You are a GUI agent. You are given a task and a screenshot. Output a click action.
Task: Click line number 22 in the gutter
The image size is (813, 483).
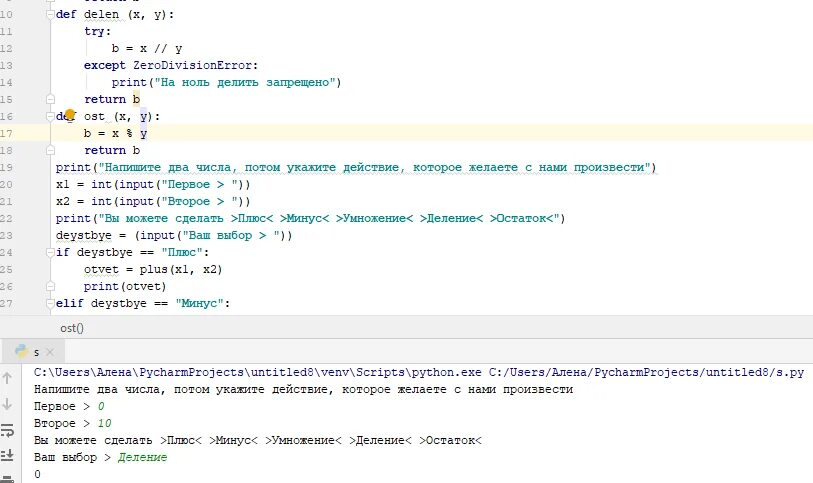pyautogui.click(x=6, y=218)
